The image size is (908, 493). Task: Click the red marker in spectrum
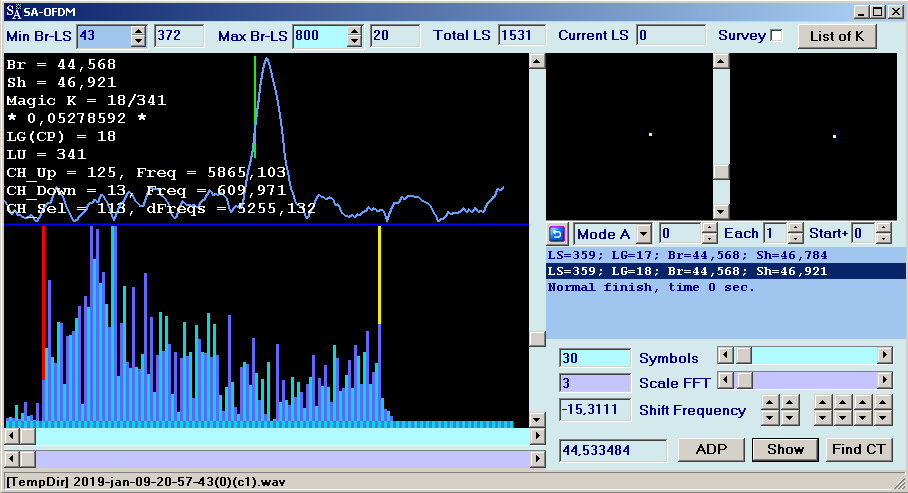[x=43, y=303]
